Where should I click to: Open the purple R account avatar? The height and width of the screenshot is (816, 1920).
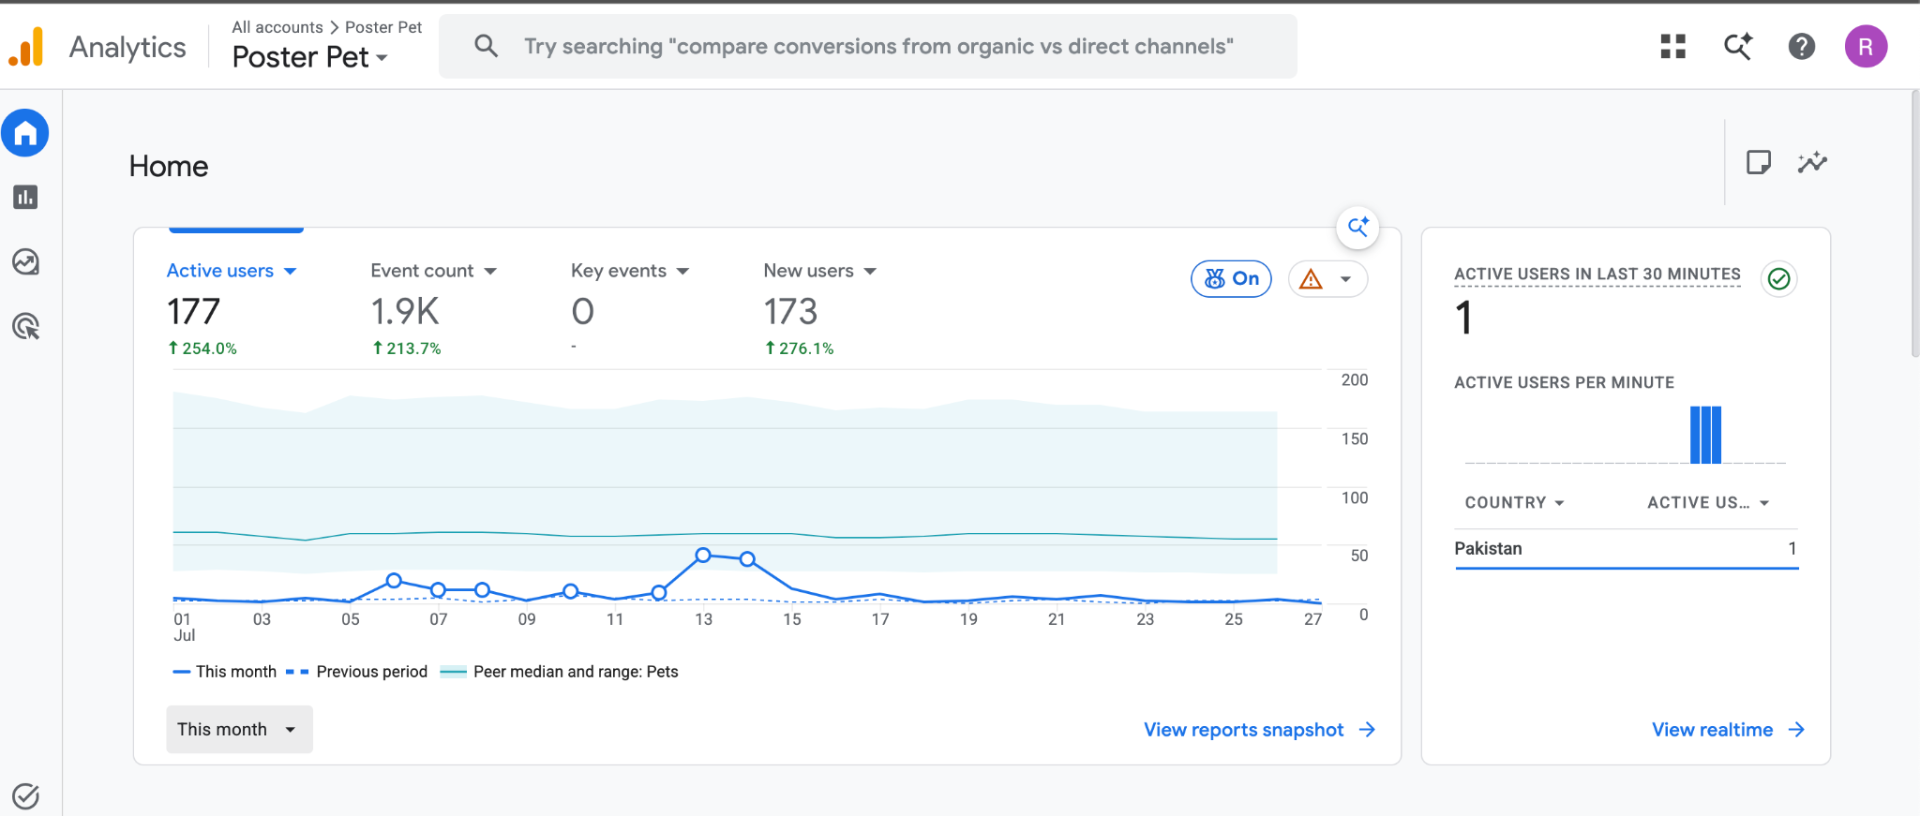point(1866,46)
